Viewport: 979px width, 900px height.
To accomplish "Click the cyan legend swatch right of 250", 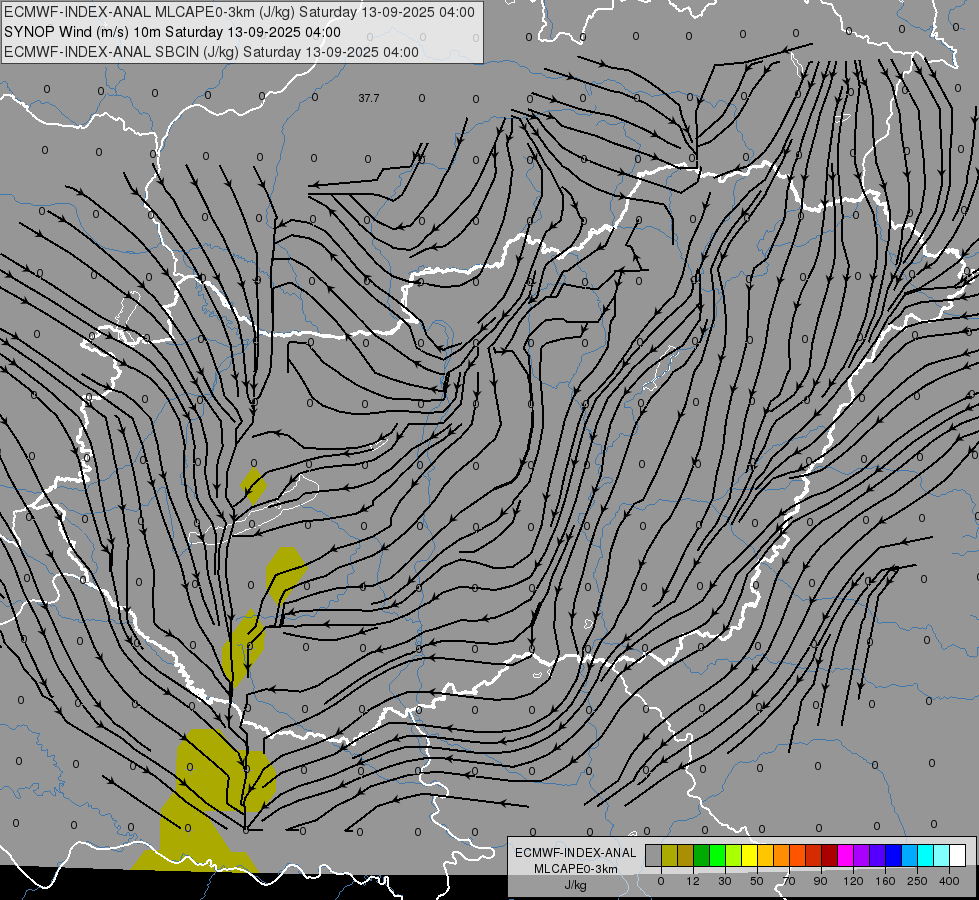I will tap(925, 855).
